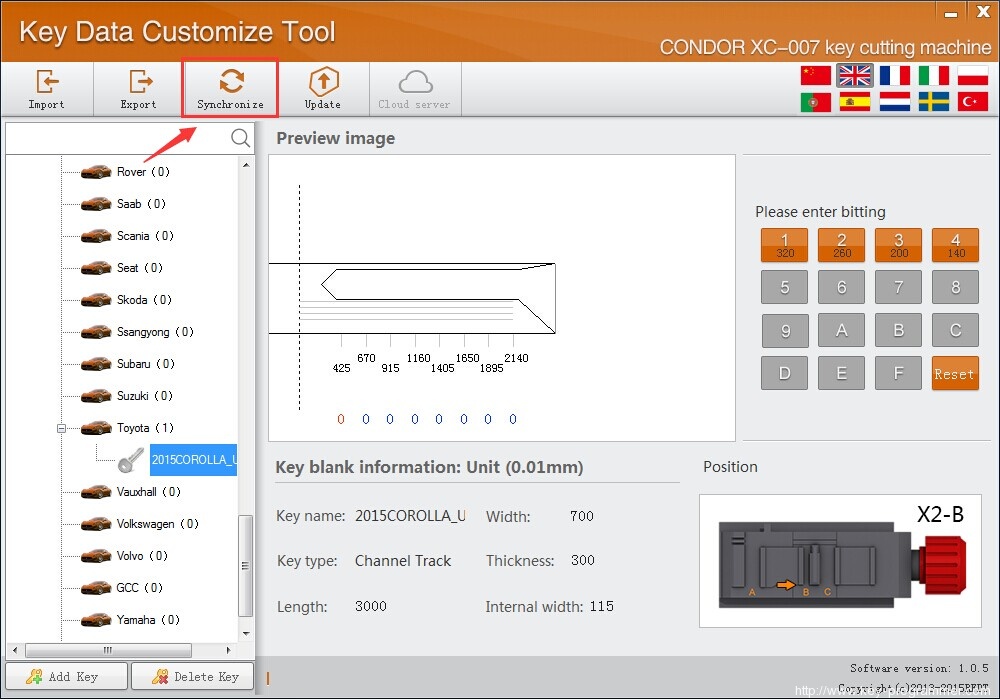1000x700 pixels.
Task: Click the grey bitting button 7
Action: tap(899, 287)
